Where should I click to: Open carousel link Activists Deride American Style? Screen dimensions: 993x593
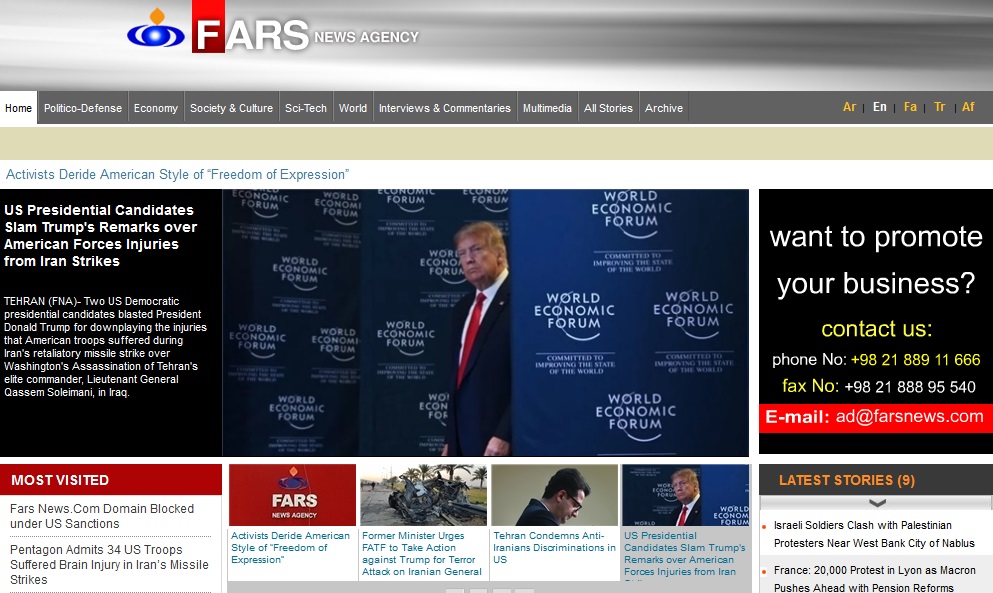pos(290,547)
